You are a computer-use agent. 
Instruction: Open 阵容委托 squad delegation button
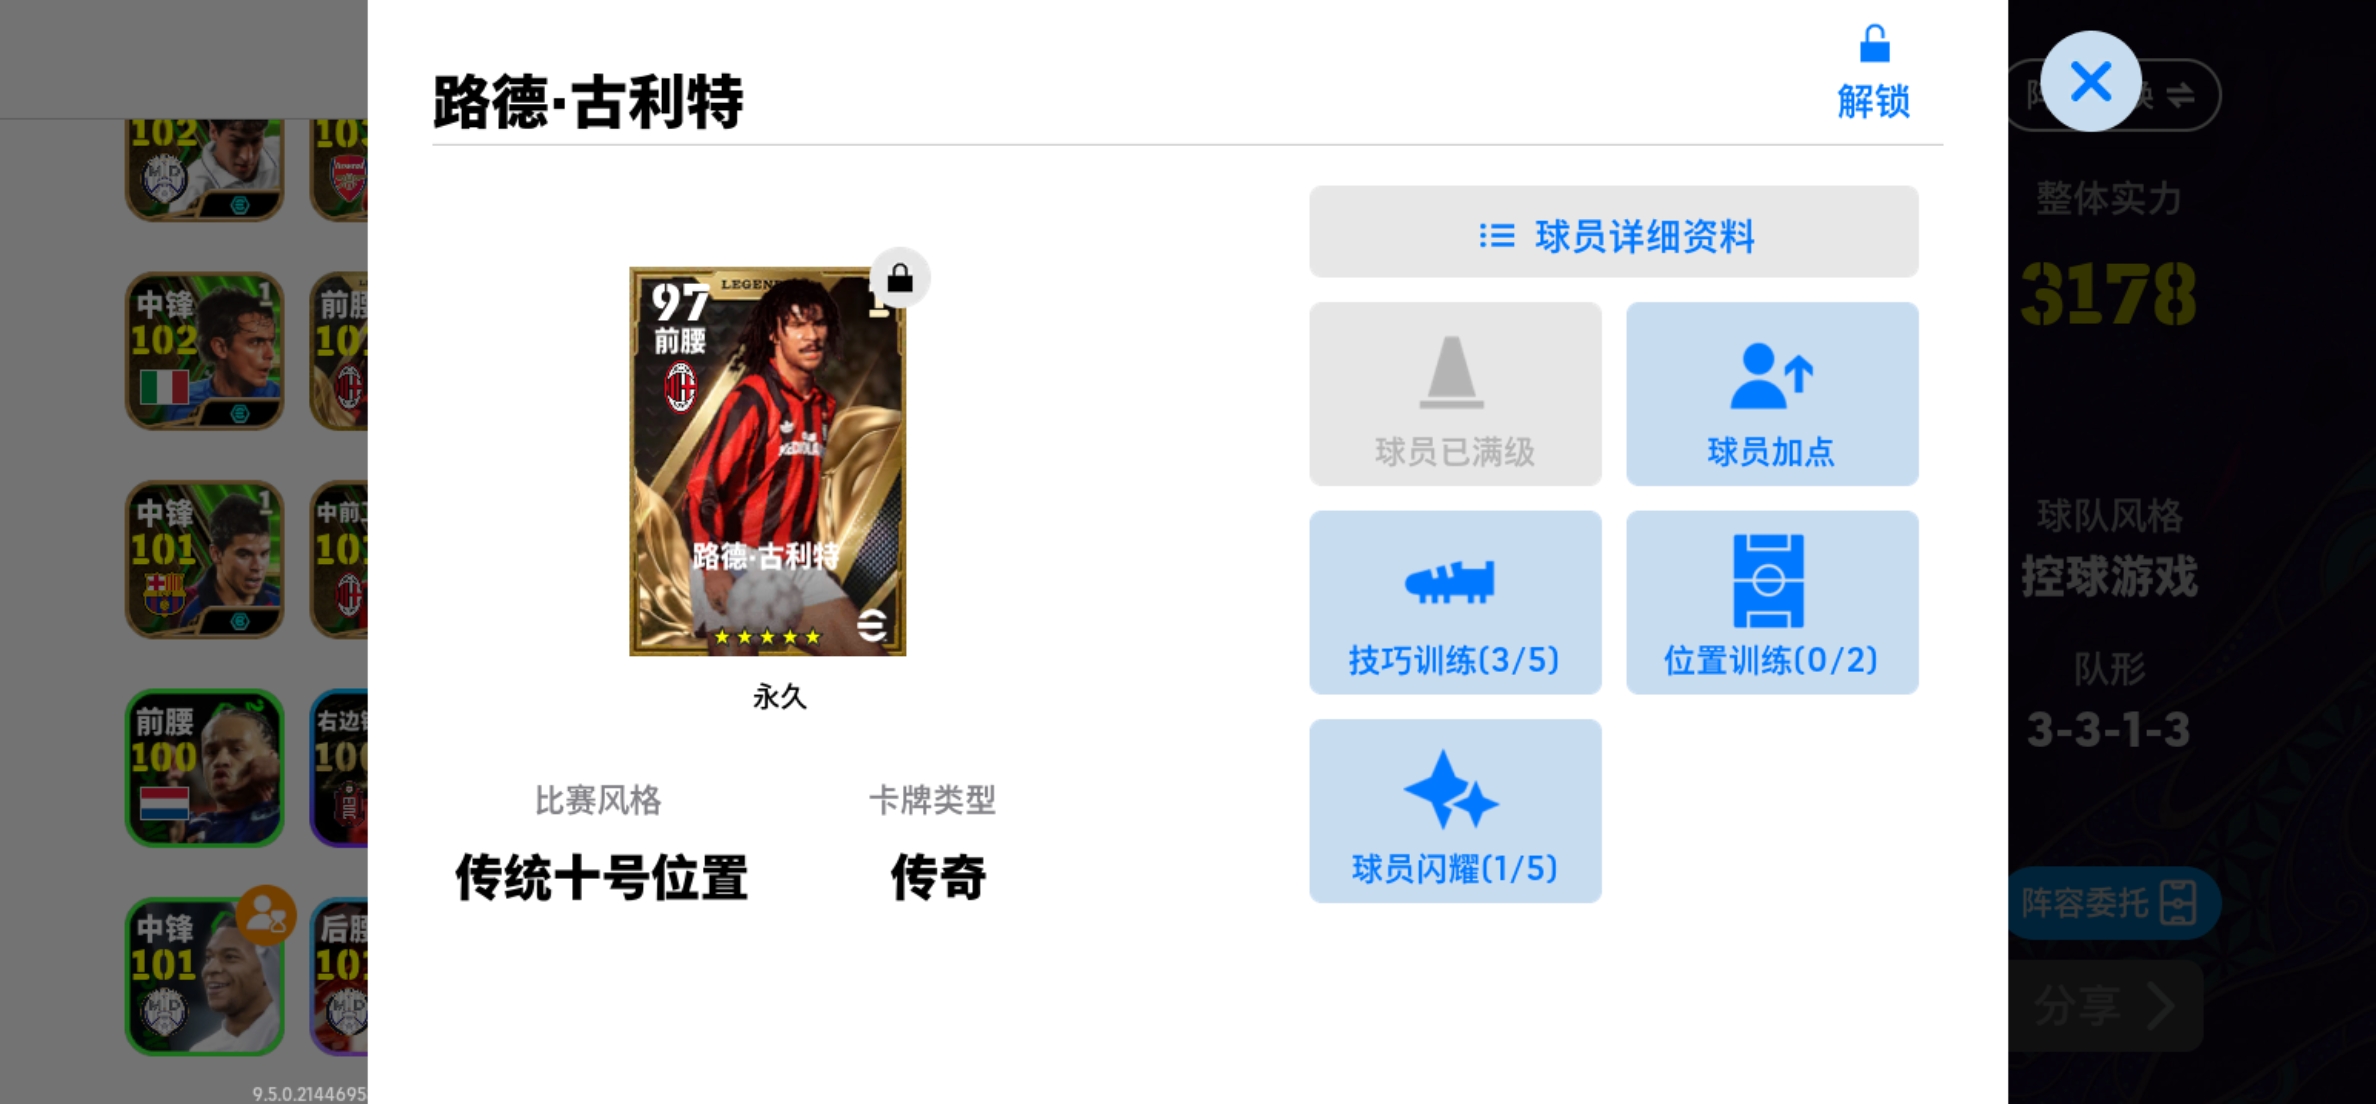coord(2112,903)
